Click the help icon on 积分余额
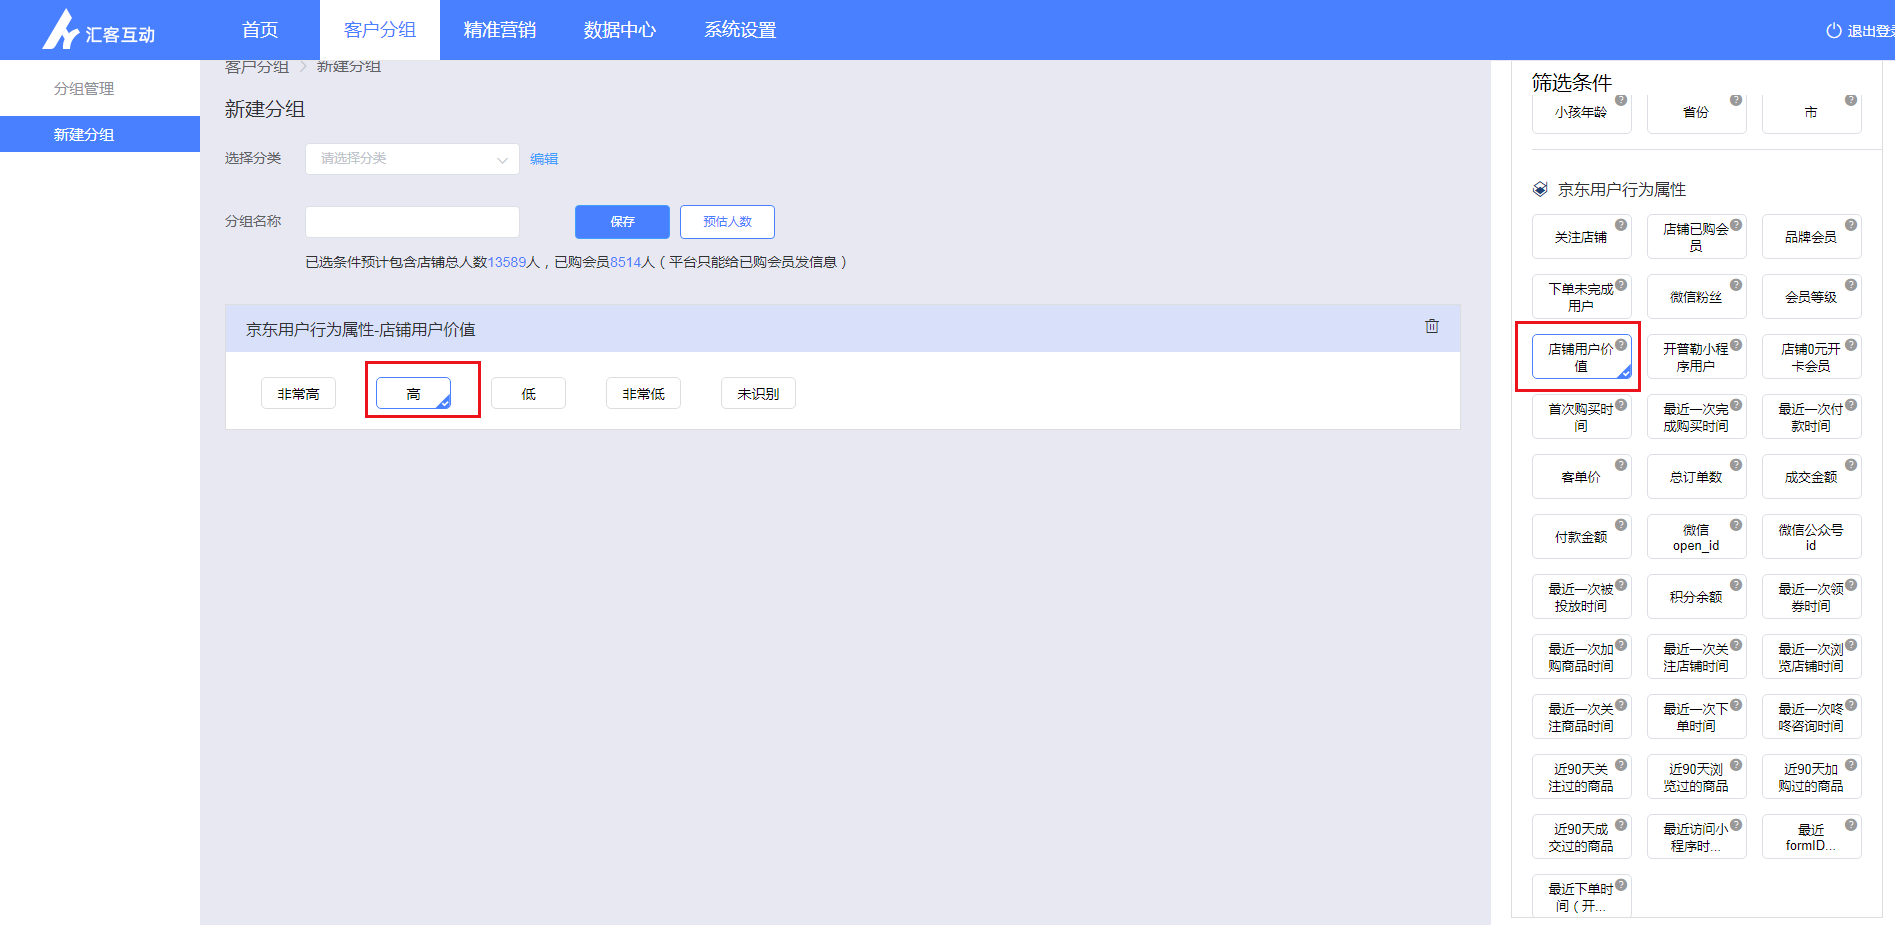Image resolution: width=1895 pixels, height=925 pixels. click(1736, 585)
